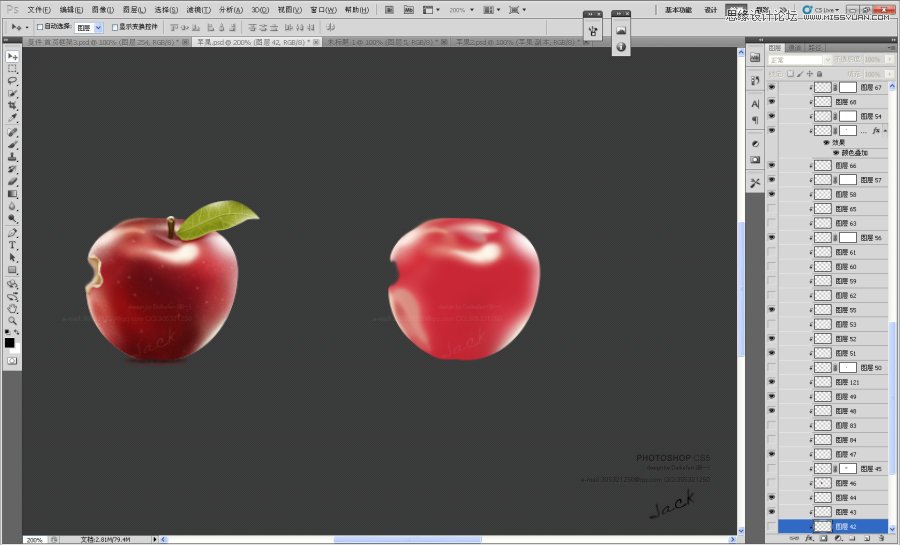This screenshot has height=545, width=900.
Task: Open the blend mode 正常 dropdown
Action: [800, 60]
